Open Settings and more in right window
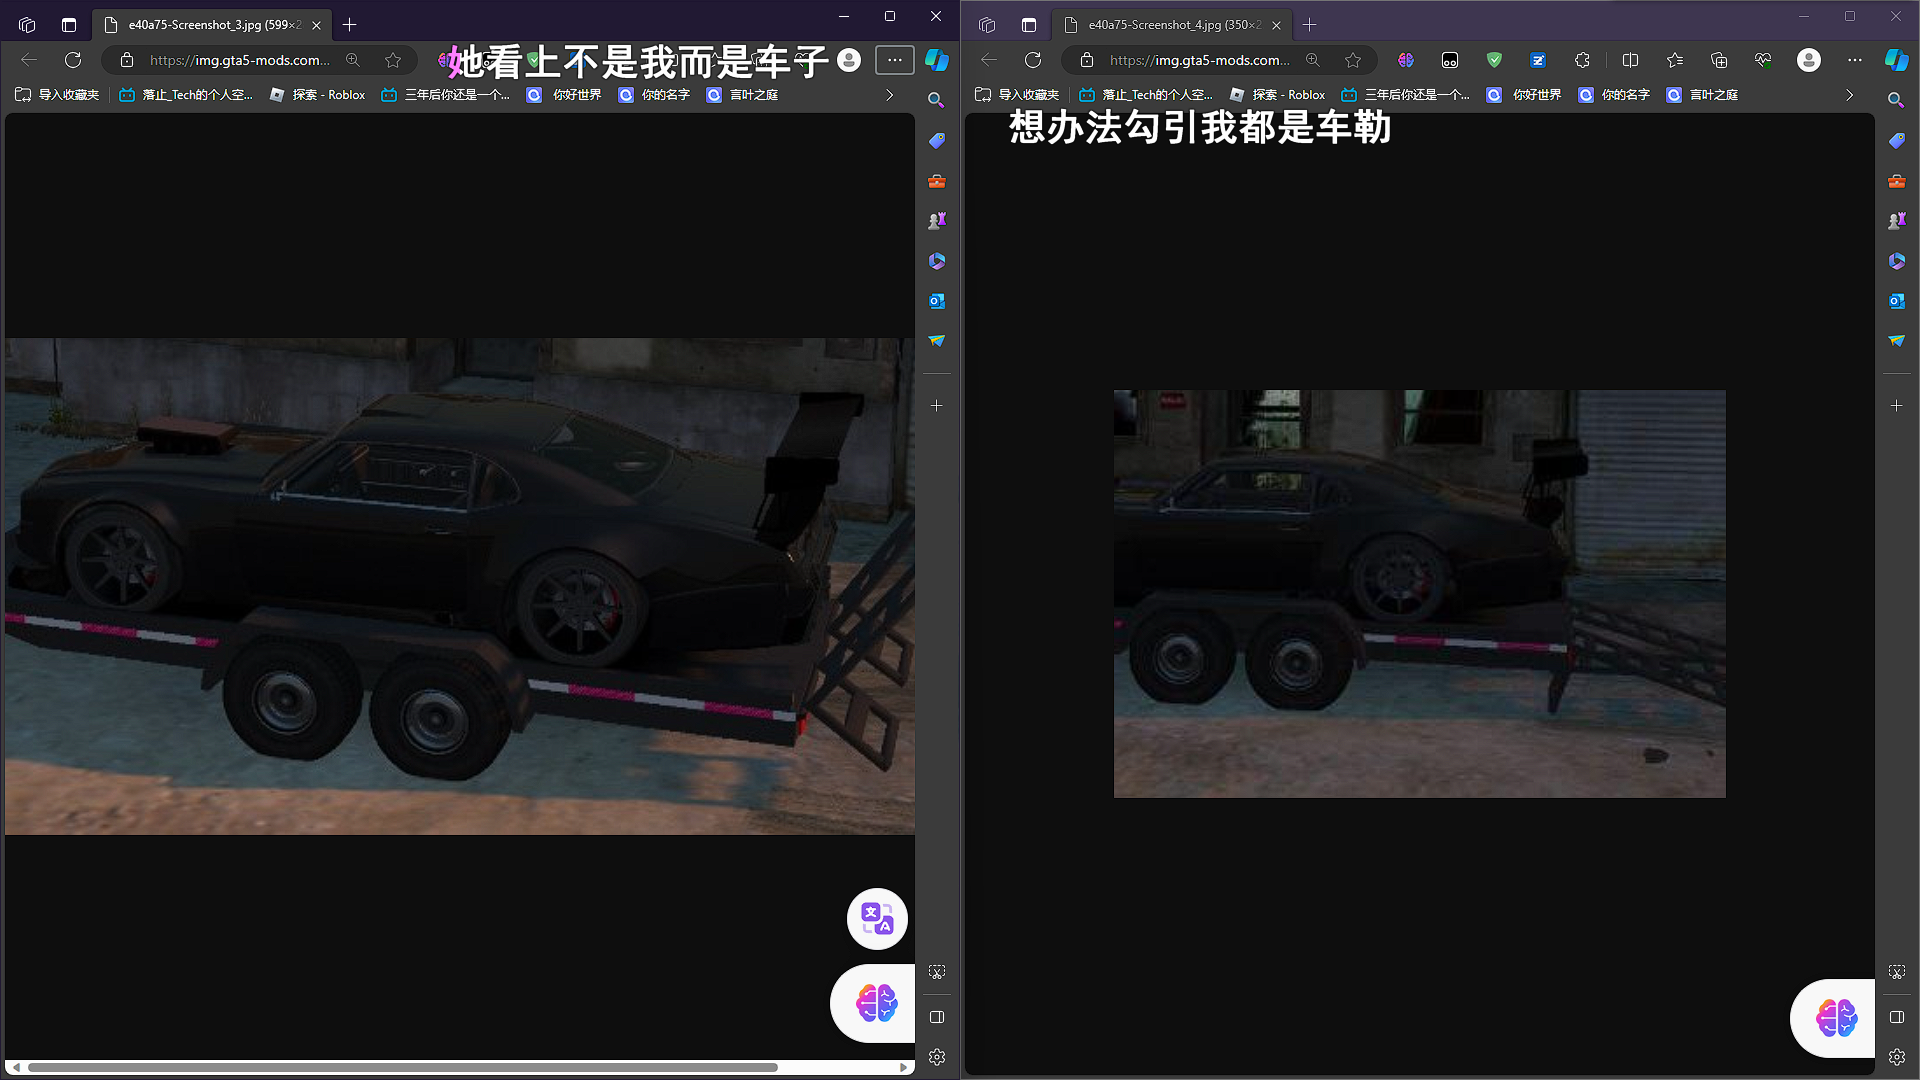Screen dimensions: 1920x1080 [x=1855, y=60]
